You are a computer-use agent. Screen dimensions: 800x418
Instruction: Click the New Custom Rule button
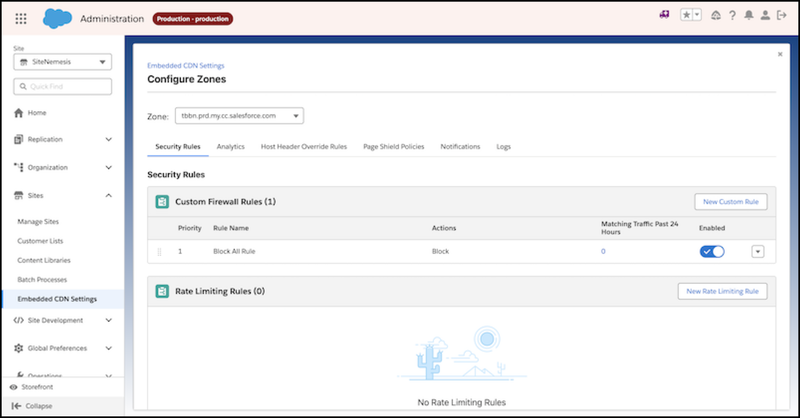click(x=731, y=202)
